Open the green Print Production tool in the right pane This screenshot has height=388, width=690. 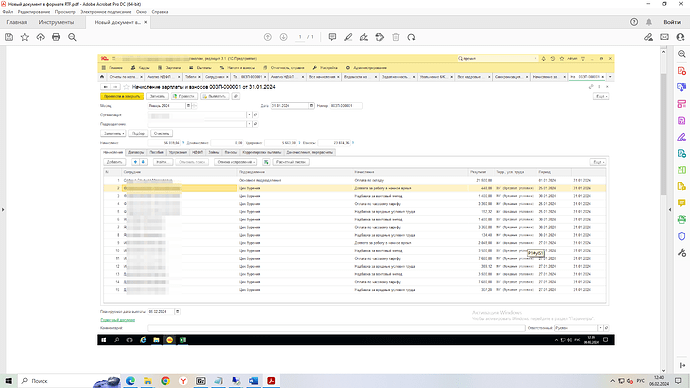coord(682,220)
